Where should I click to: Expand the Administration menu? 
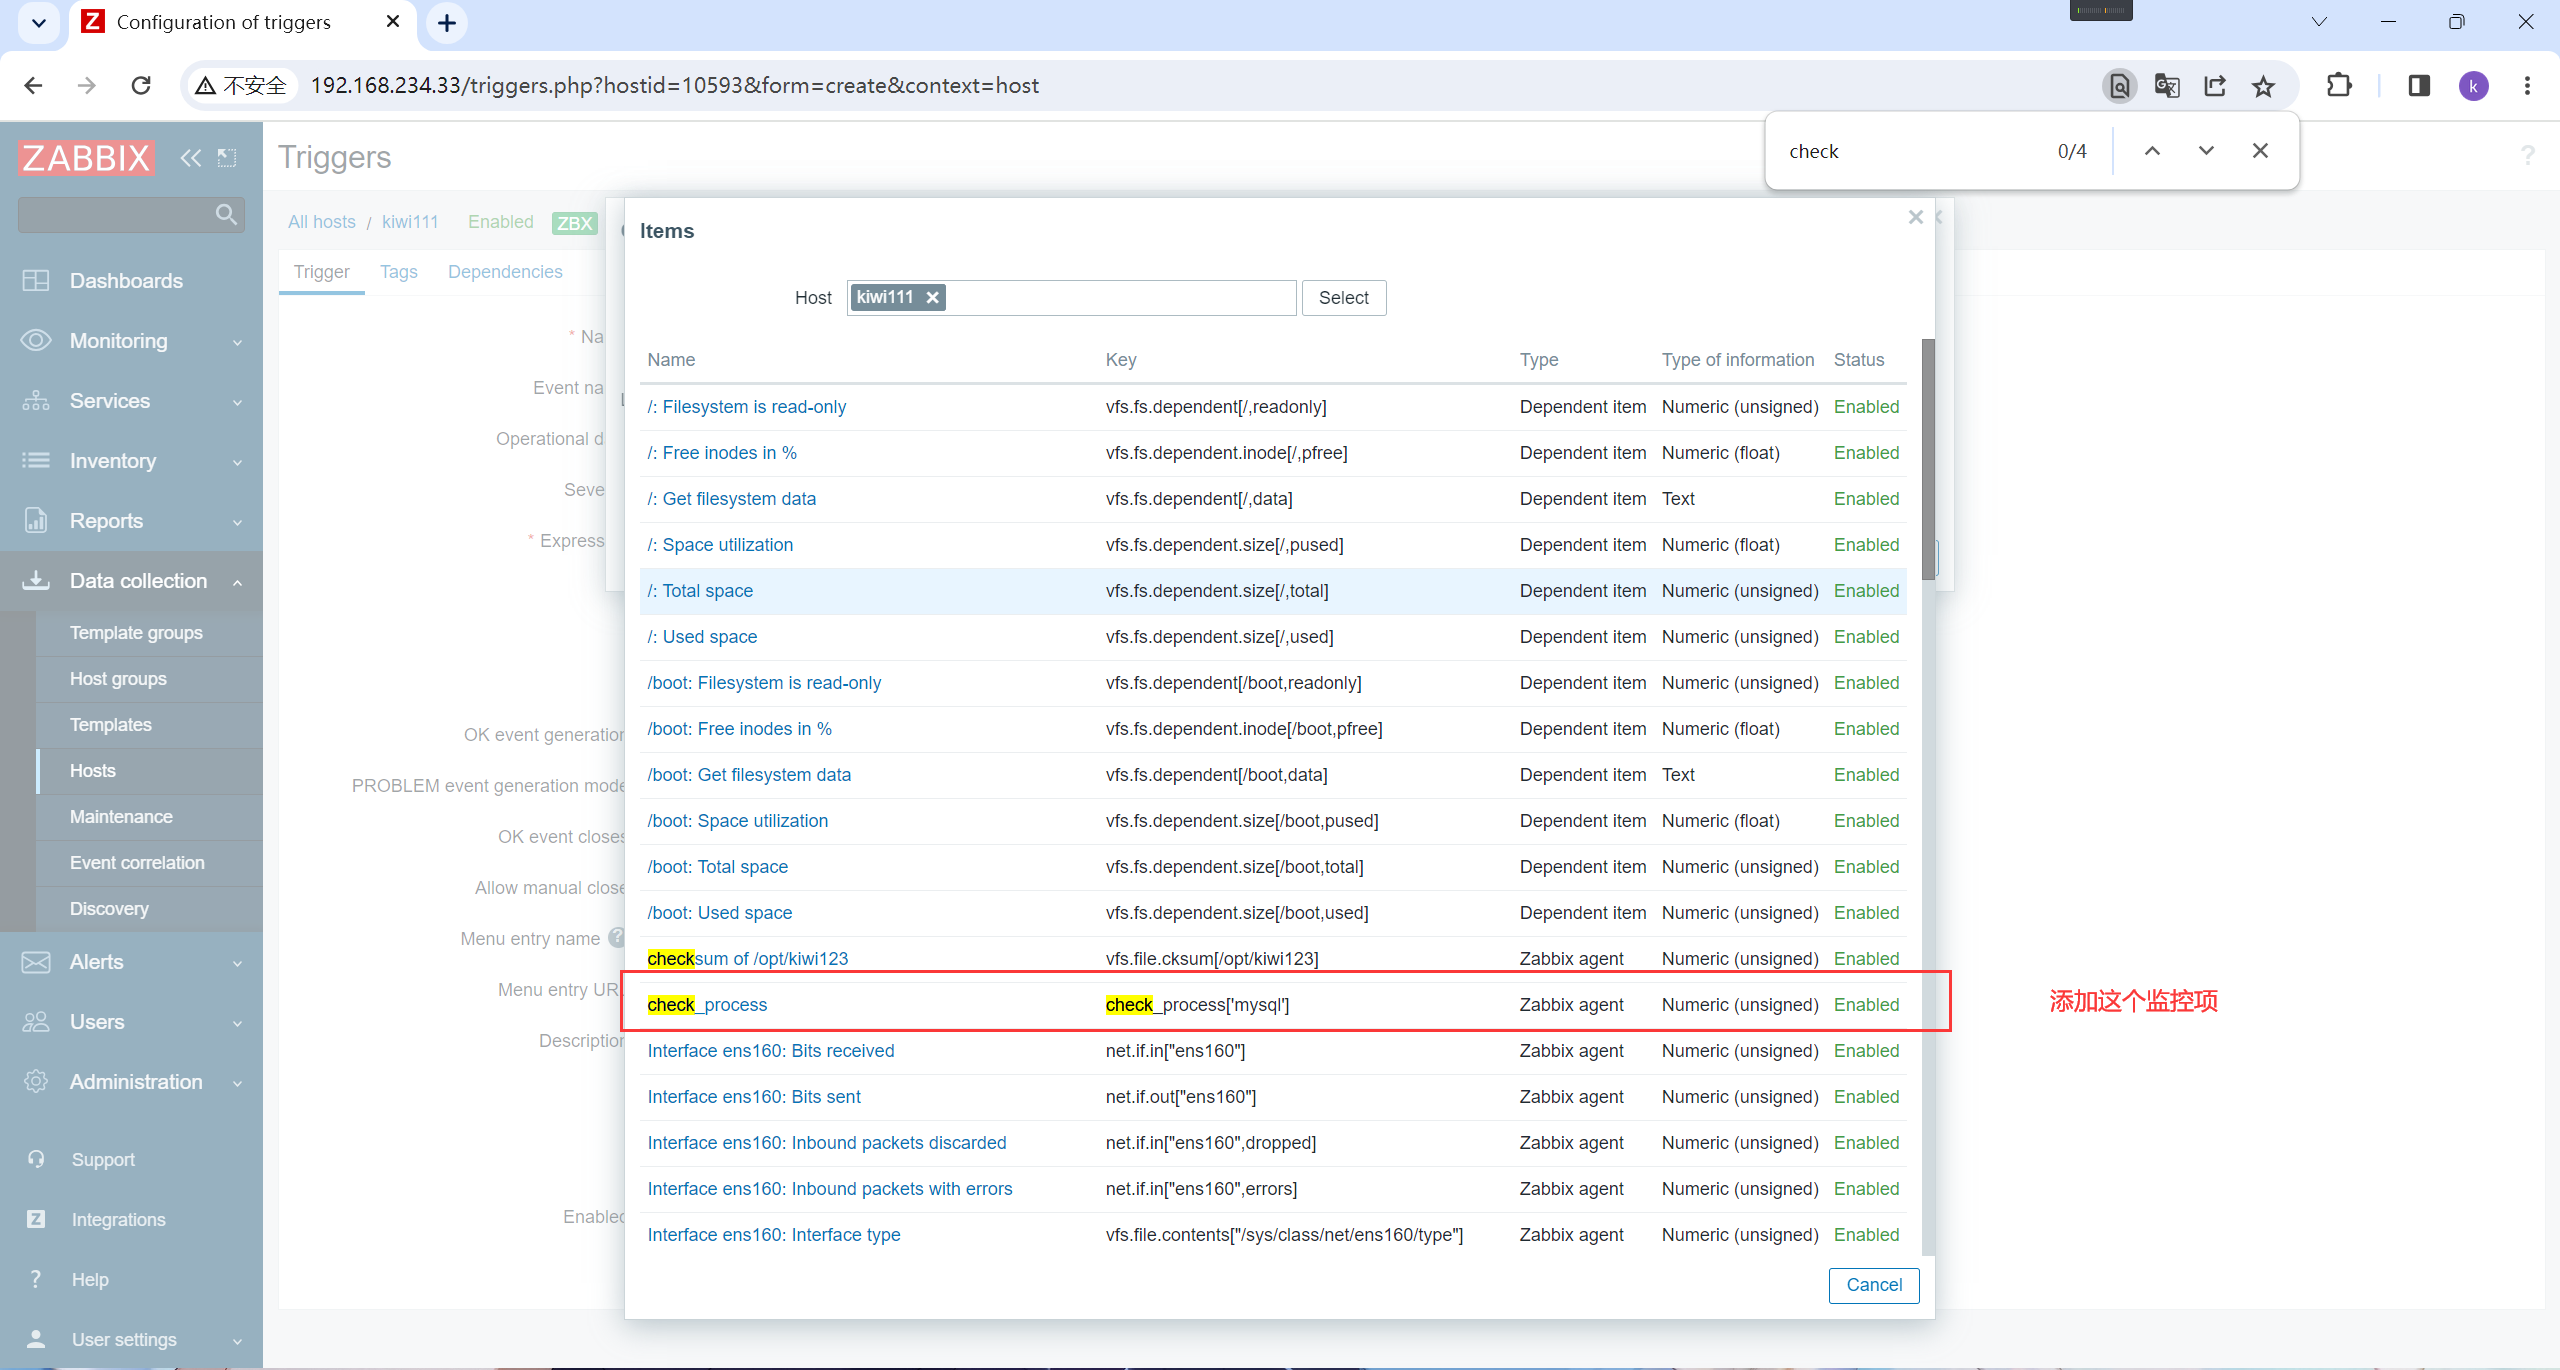[131, 1082]
